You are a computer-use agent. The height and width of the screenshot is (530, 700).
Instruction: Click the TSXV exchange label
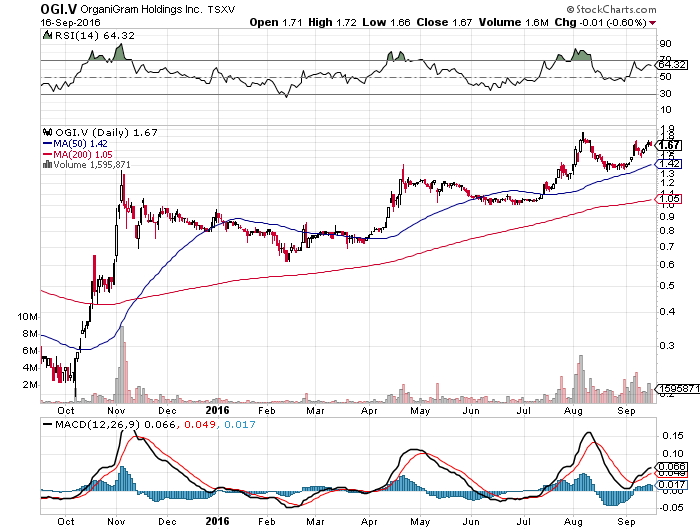tap(221, 9)
